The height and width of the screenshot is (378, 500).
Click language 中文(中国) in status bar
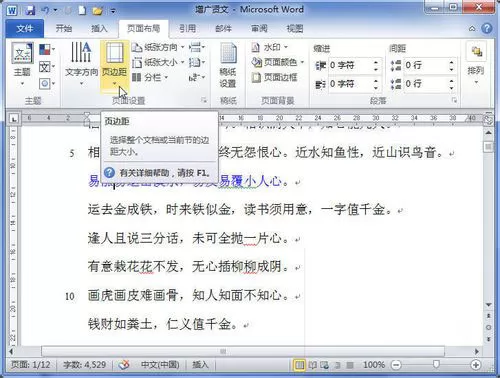coord(160,365)
